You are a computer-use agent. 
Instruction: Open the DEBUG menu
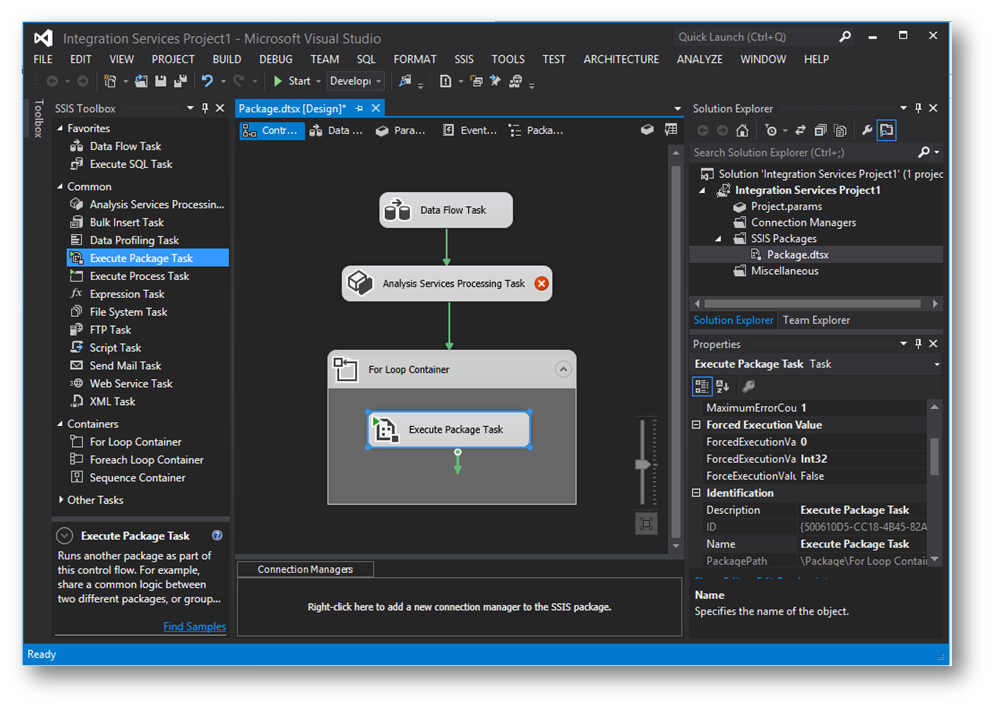276,59
